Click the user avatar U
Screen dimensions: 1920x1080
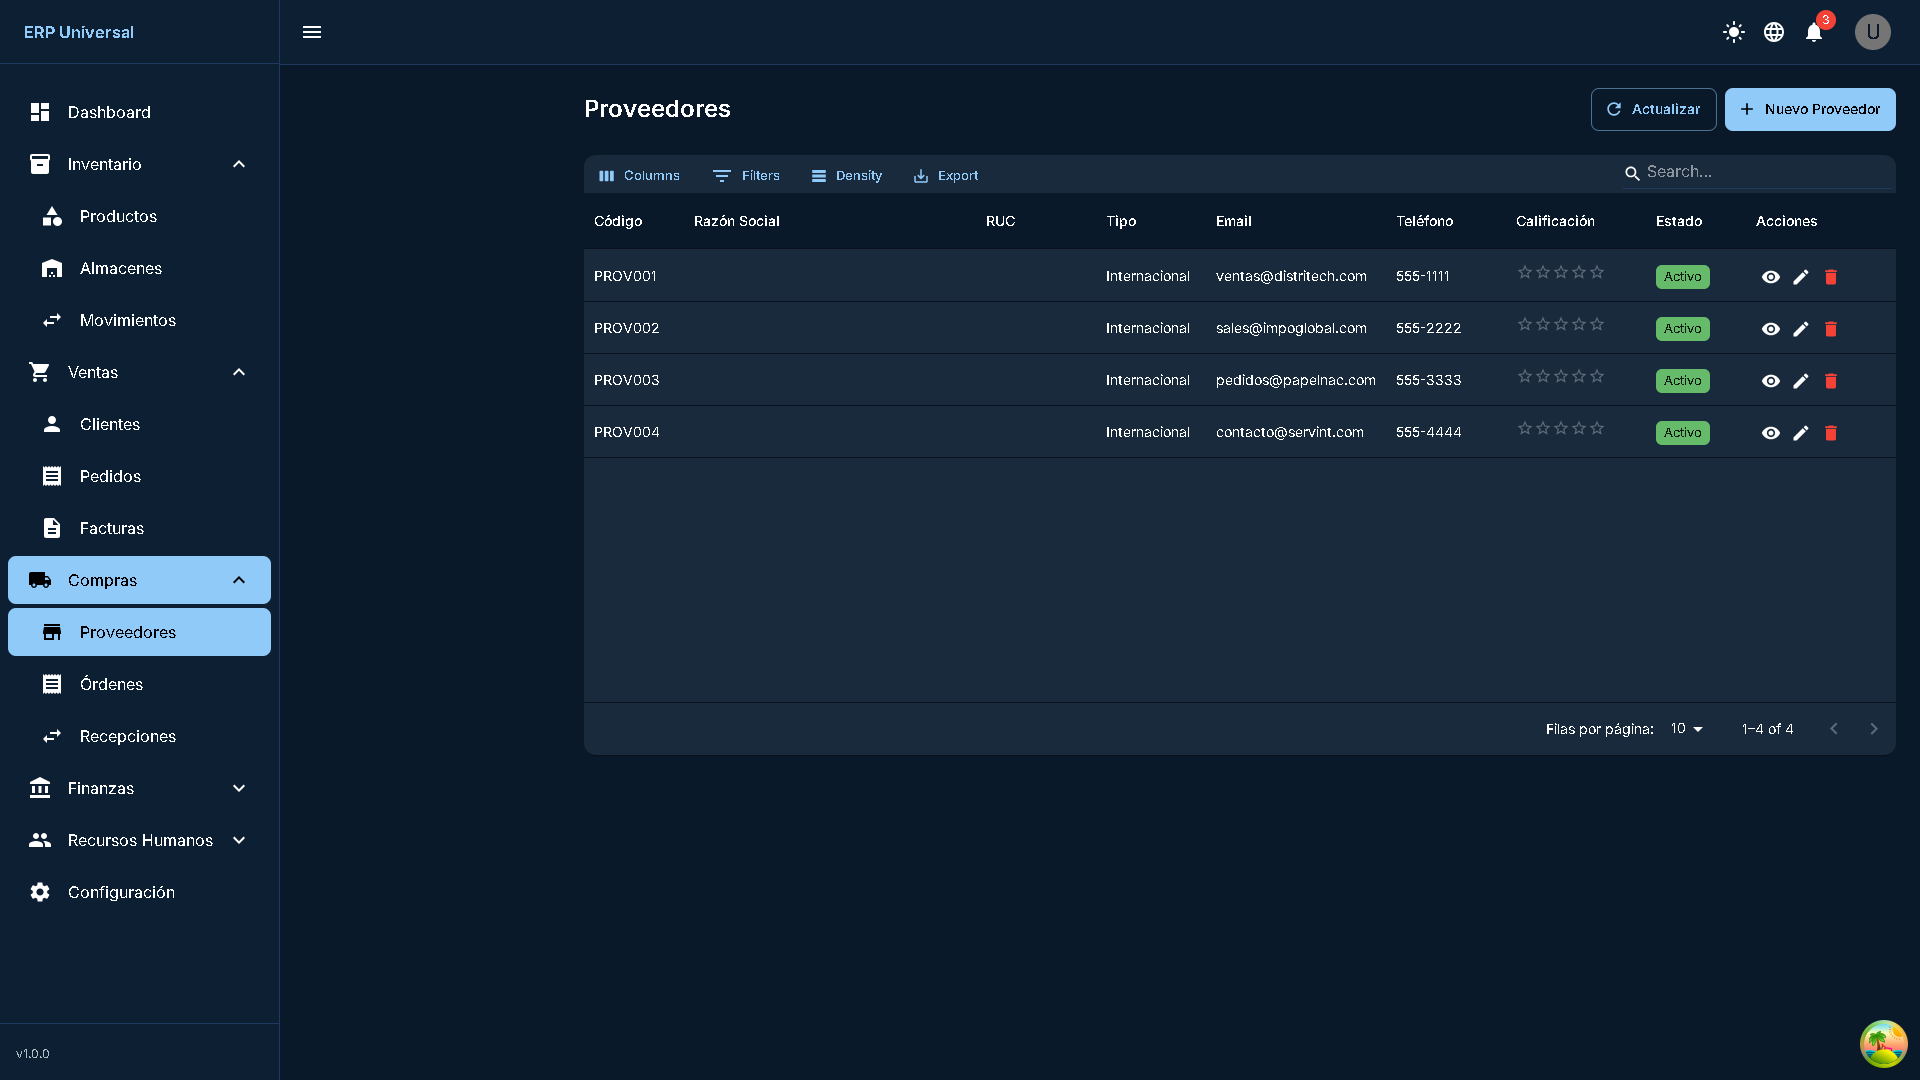pos(1872,32)
